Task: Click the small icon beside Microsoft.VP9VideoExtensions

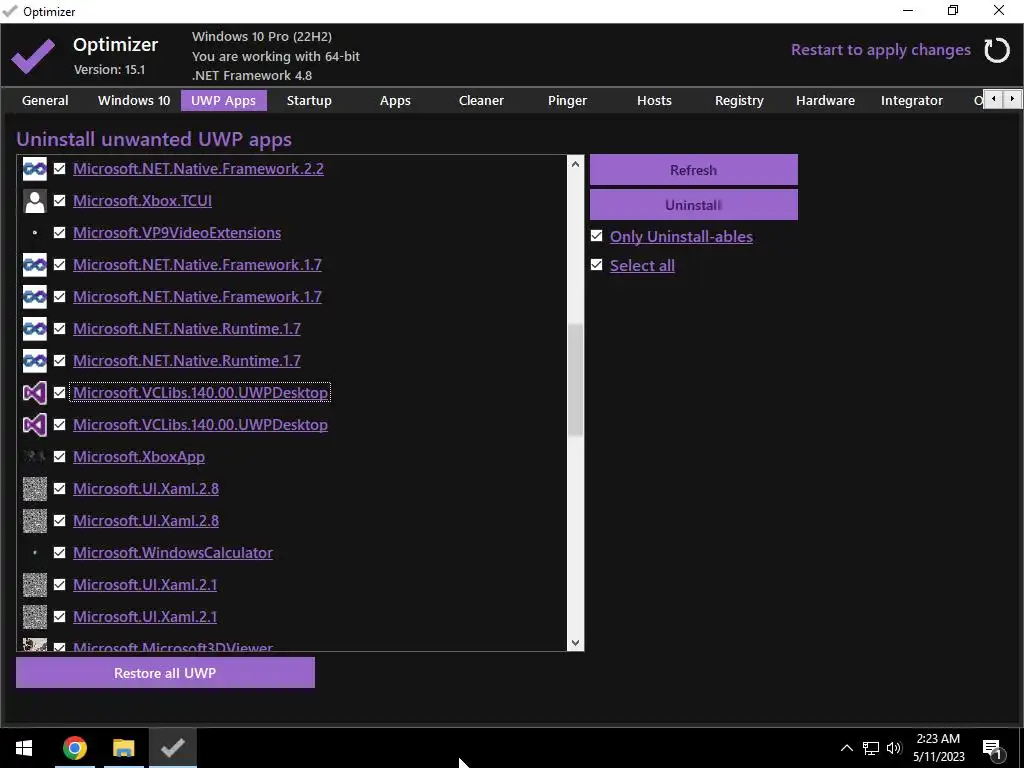Action: click(35, 232)
